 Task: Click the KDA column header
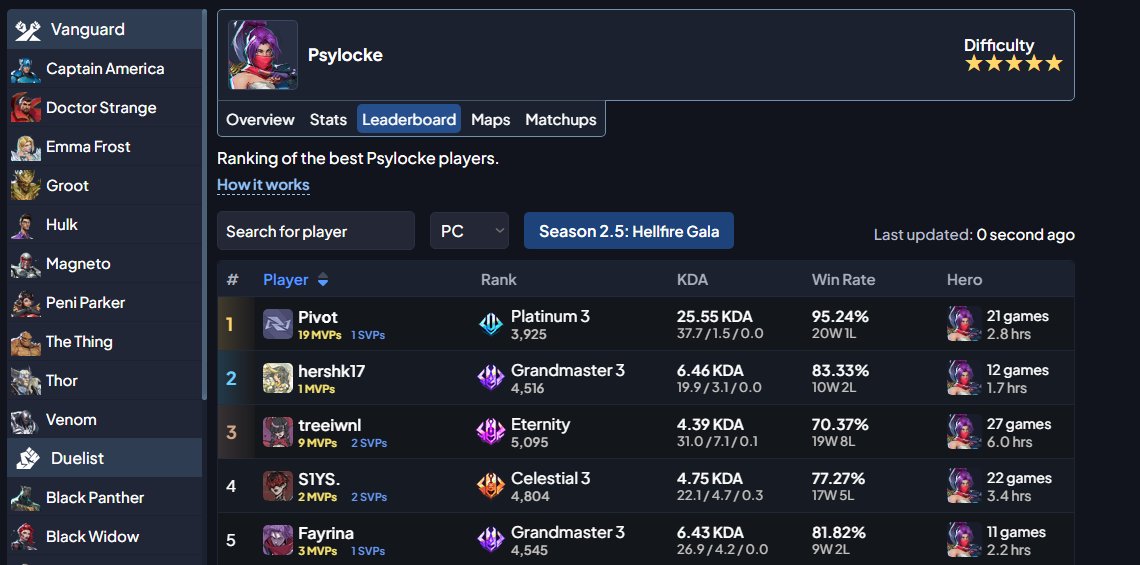point(692,280)
